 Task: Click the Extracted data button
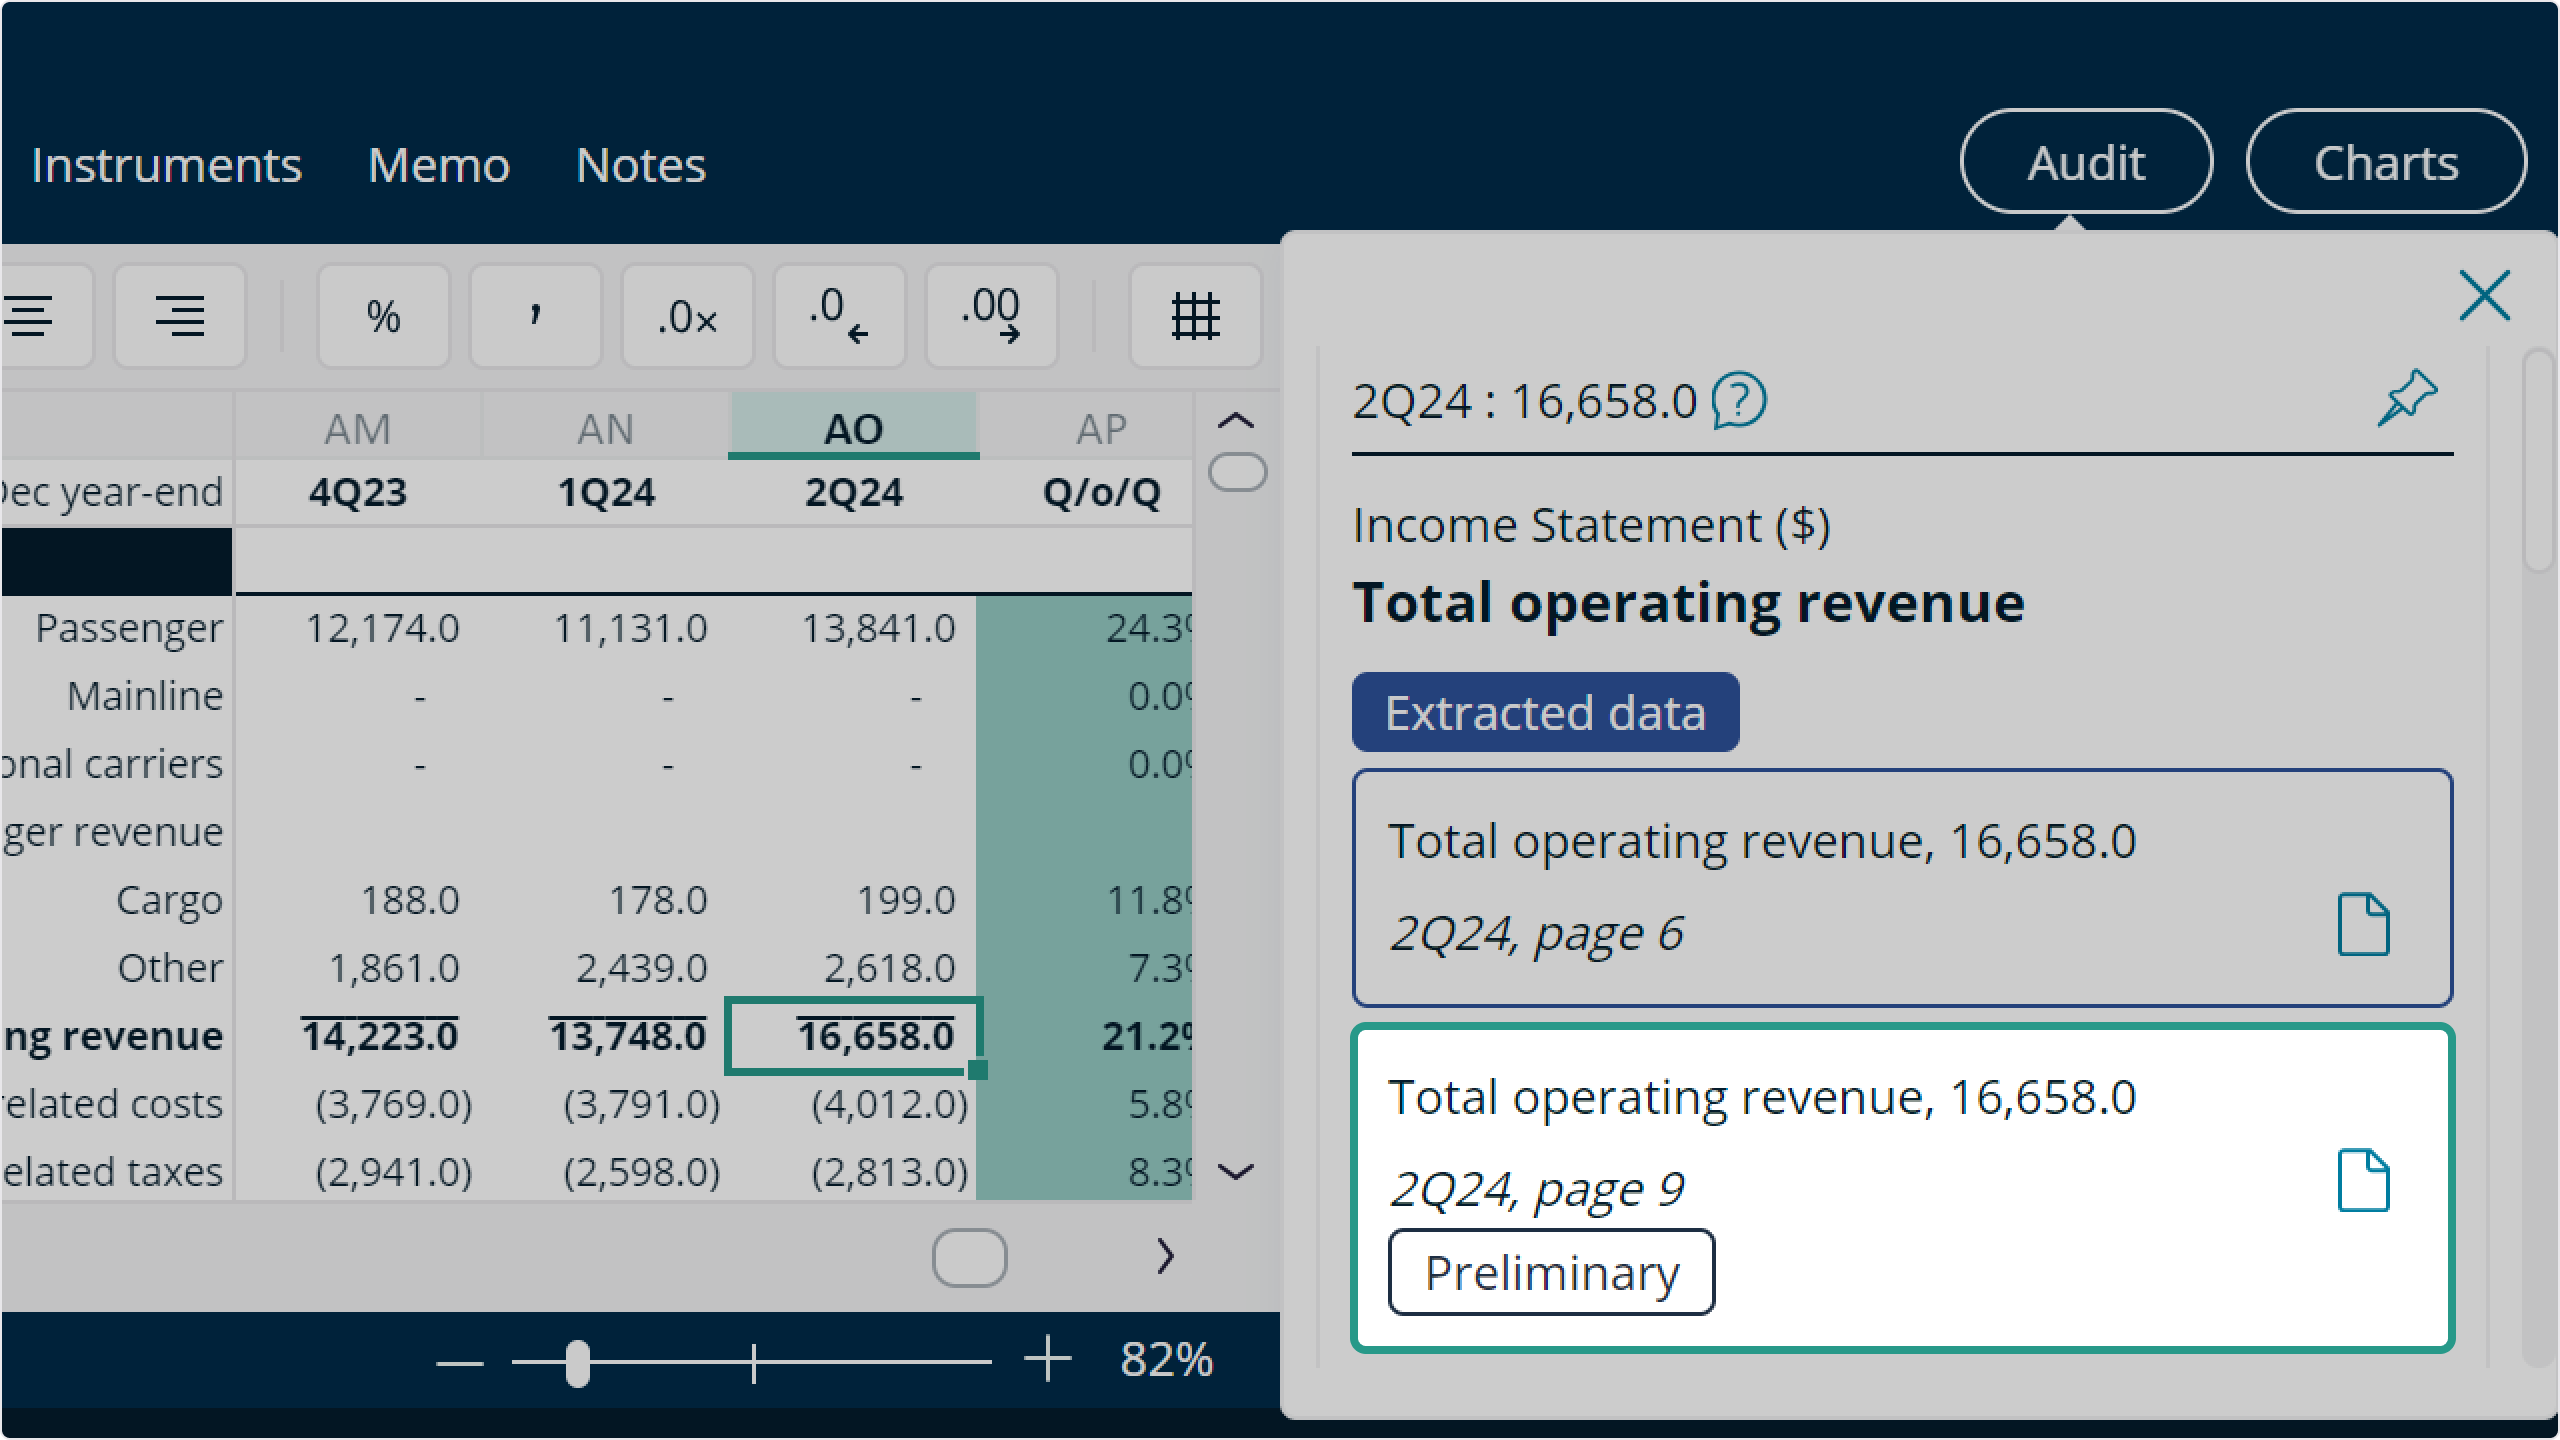point(1544,712)
